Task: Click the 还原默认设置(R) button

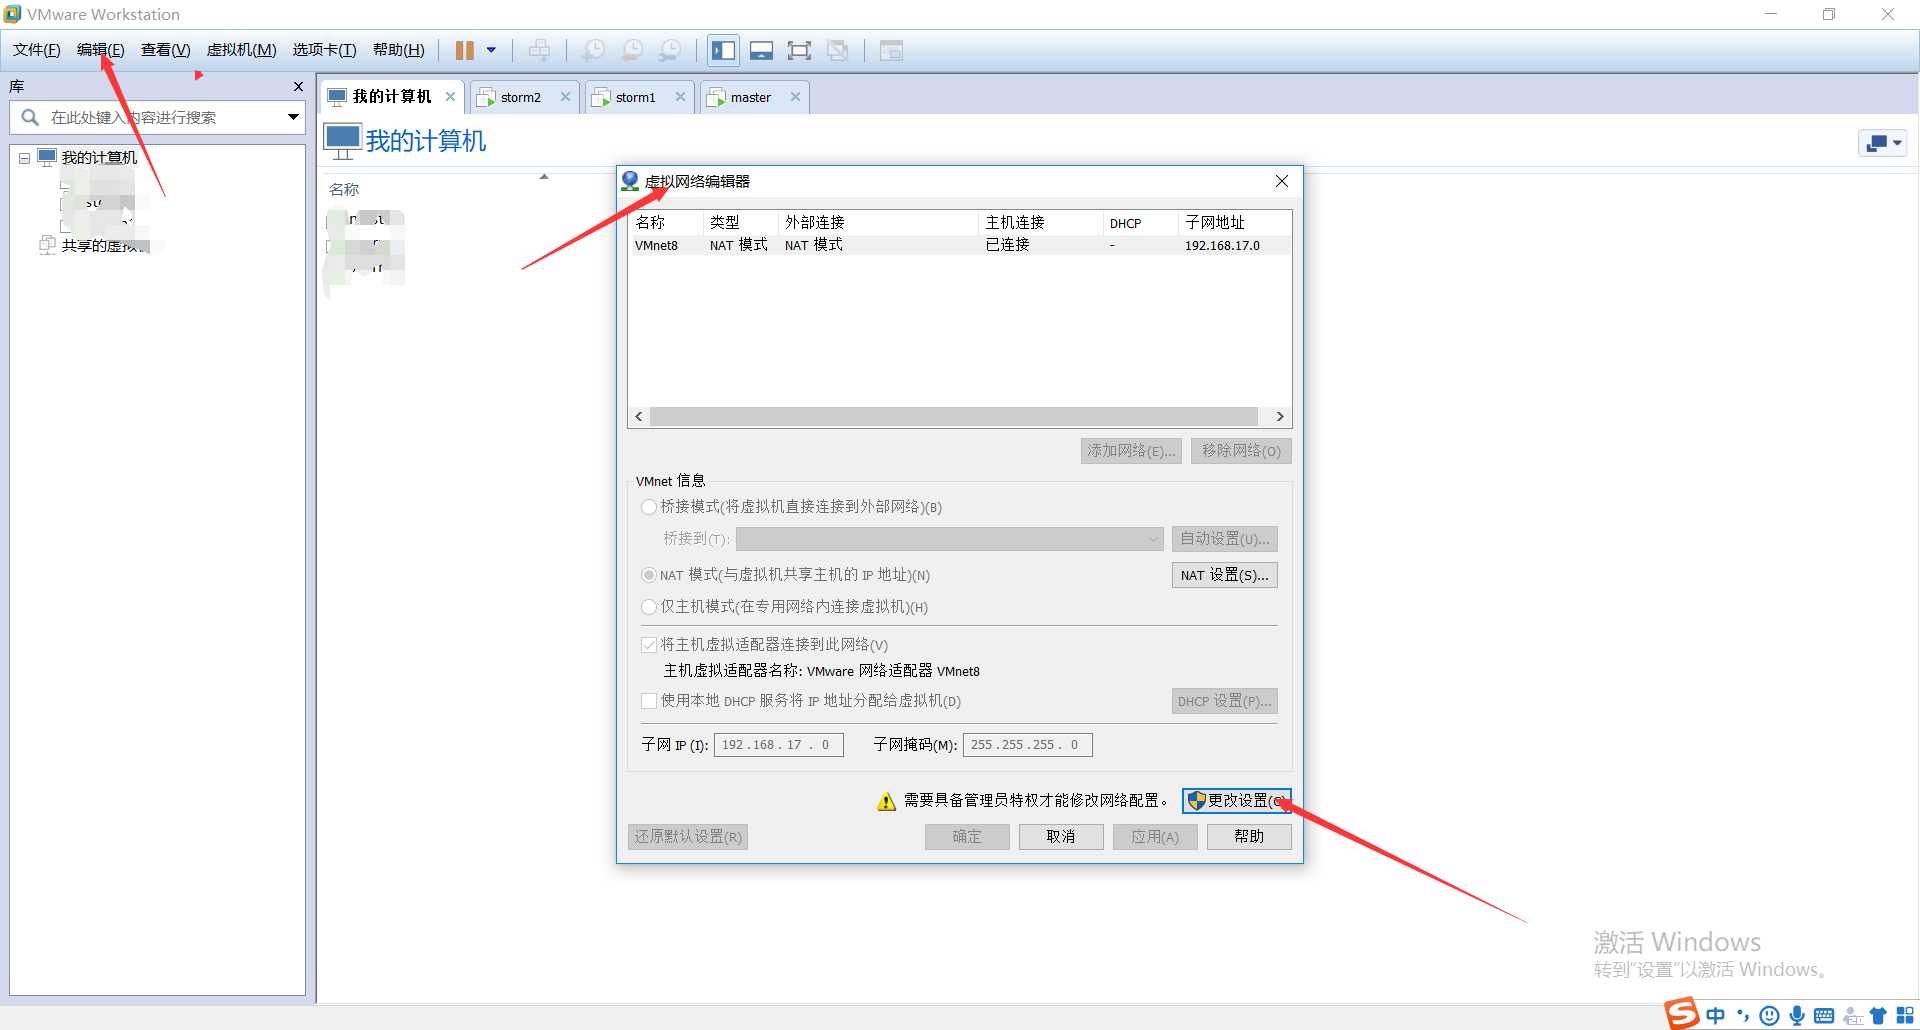Action: (x=688, y=837)
